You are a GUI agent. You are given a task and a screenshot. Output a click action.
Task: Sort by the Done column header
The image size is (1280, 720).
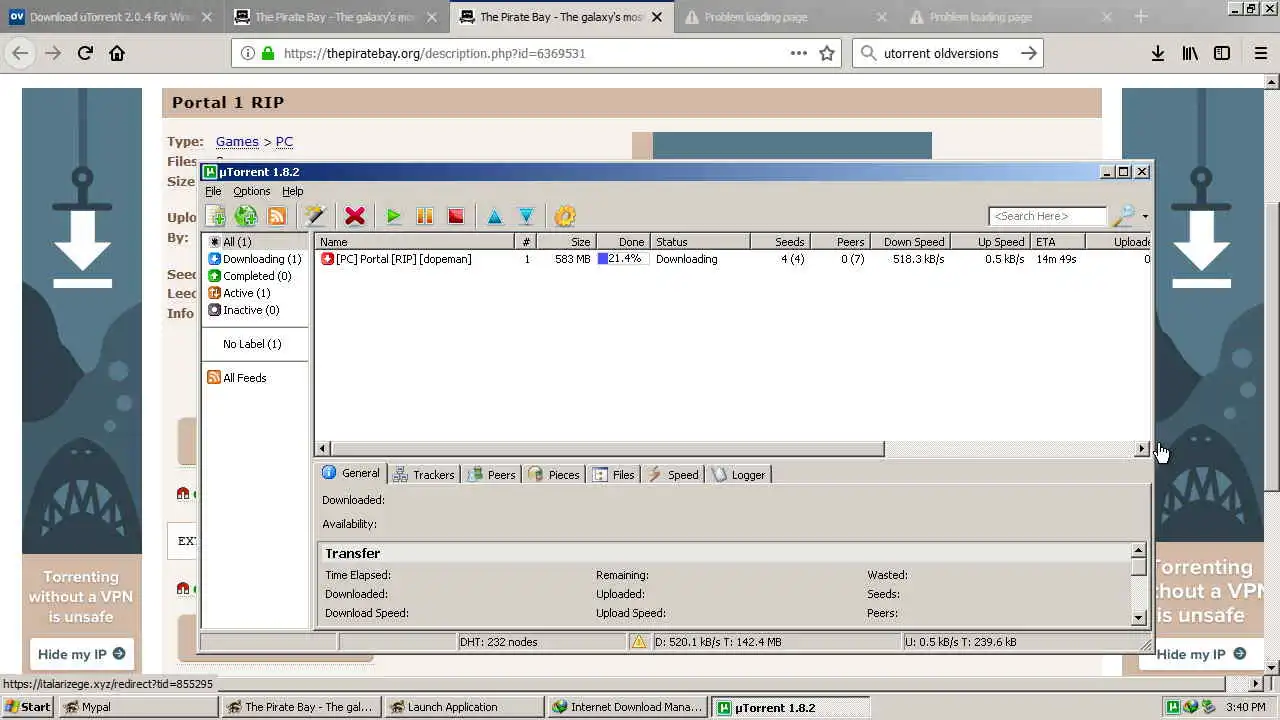[x=622, y=242]
